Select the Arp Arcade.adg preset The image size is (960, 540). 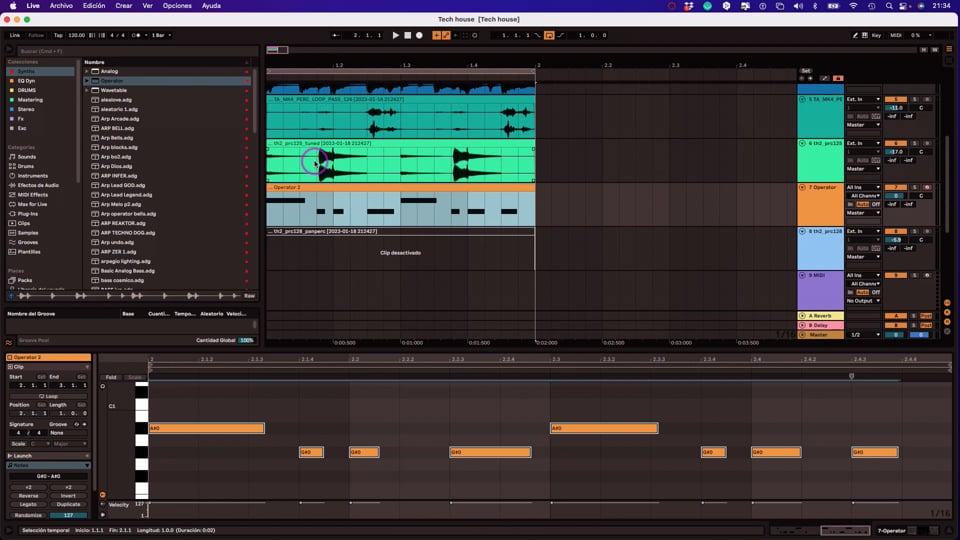pos(119,119)
